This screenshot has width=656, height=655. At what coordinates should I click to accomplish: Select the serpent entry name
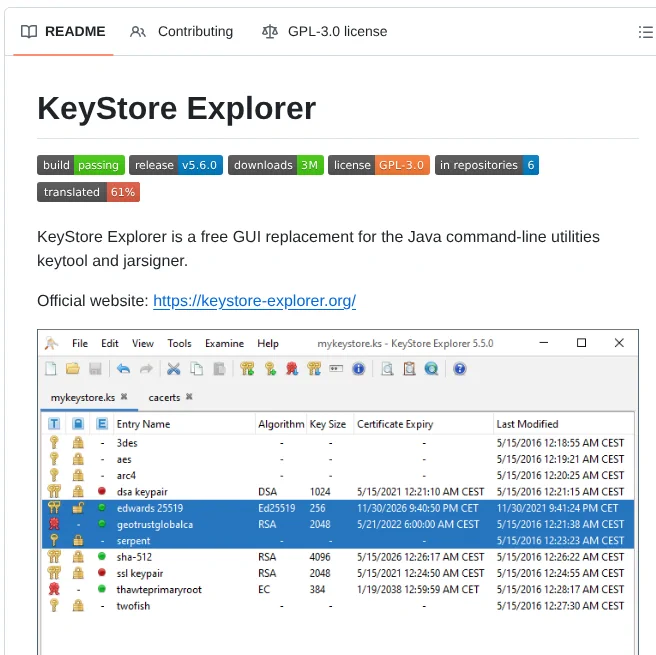[133, 541]
